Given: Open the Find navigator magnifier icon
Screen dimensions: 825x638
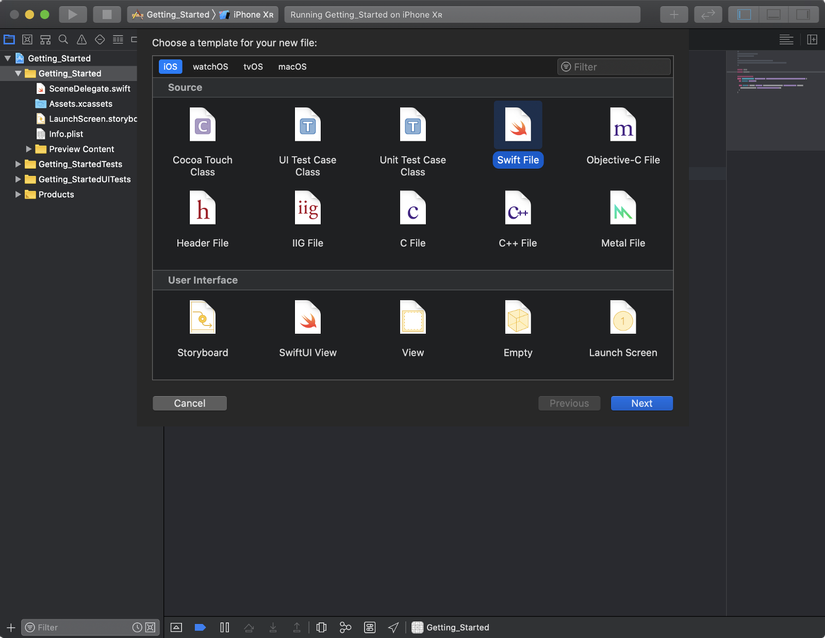Looking at the screenshot, I should point(63,40).
